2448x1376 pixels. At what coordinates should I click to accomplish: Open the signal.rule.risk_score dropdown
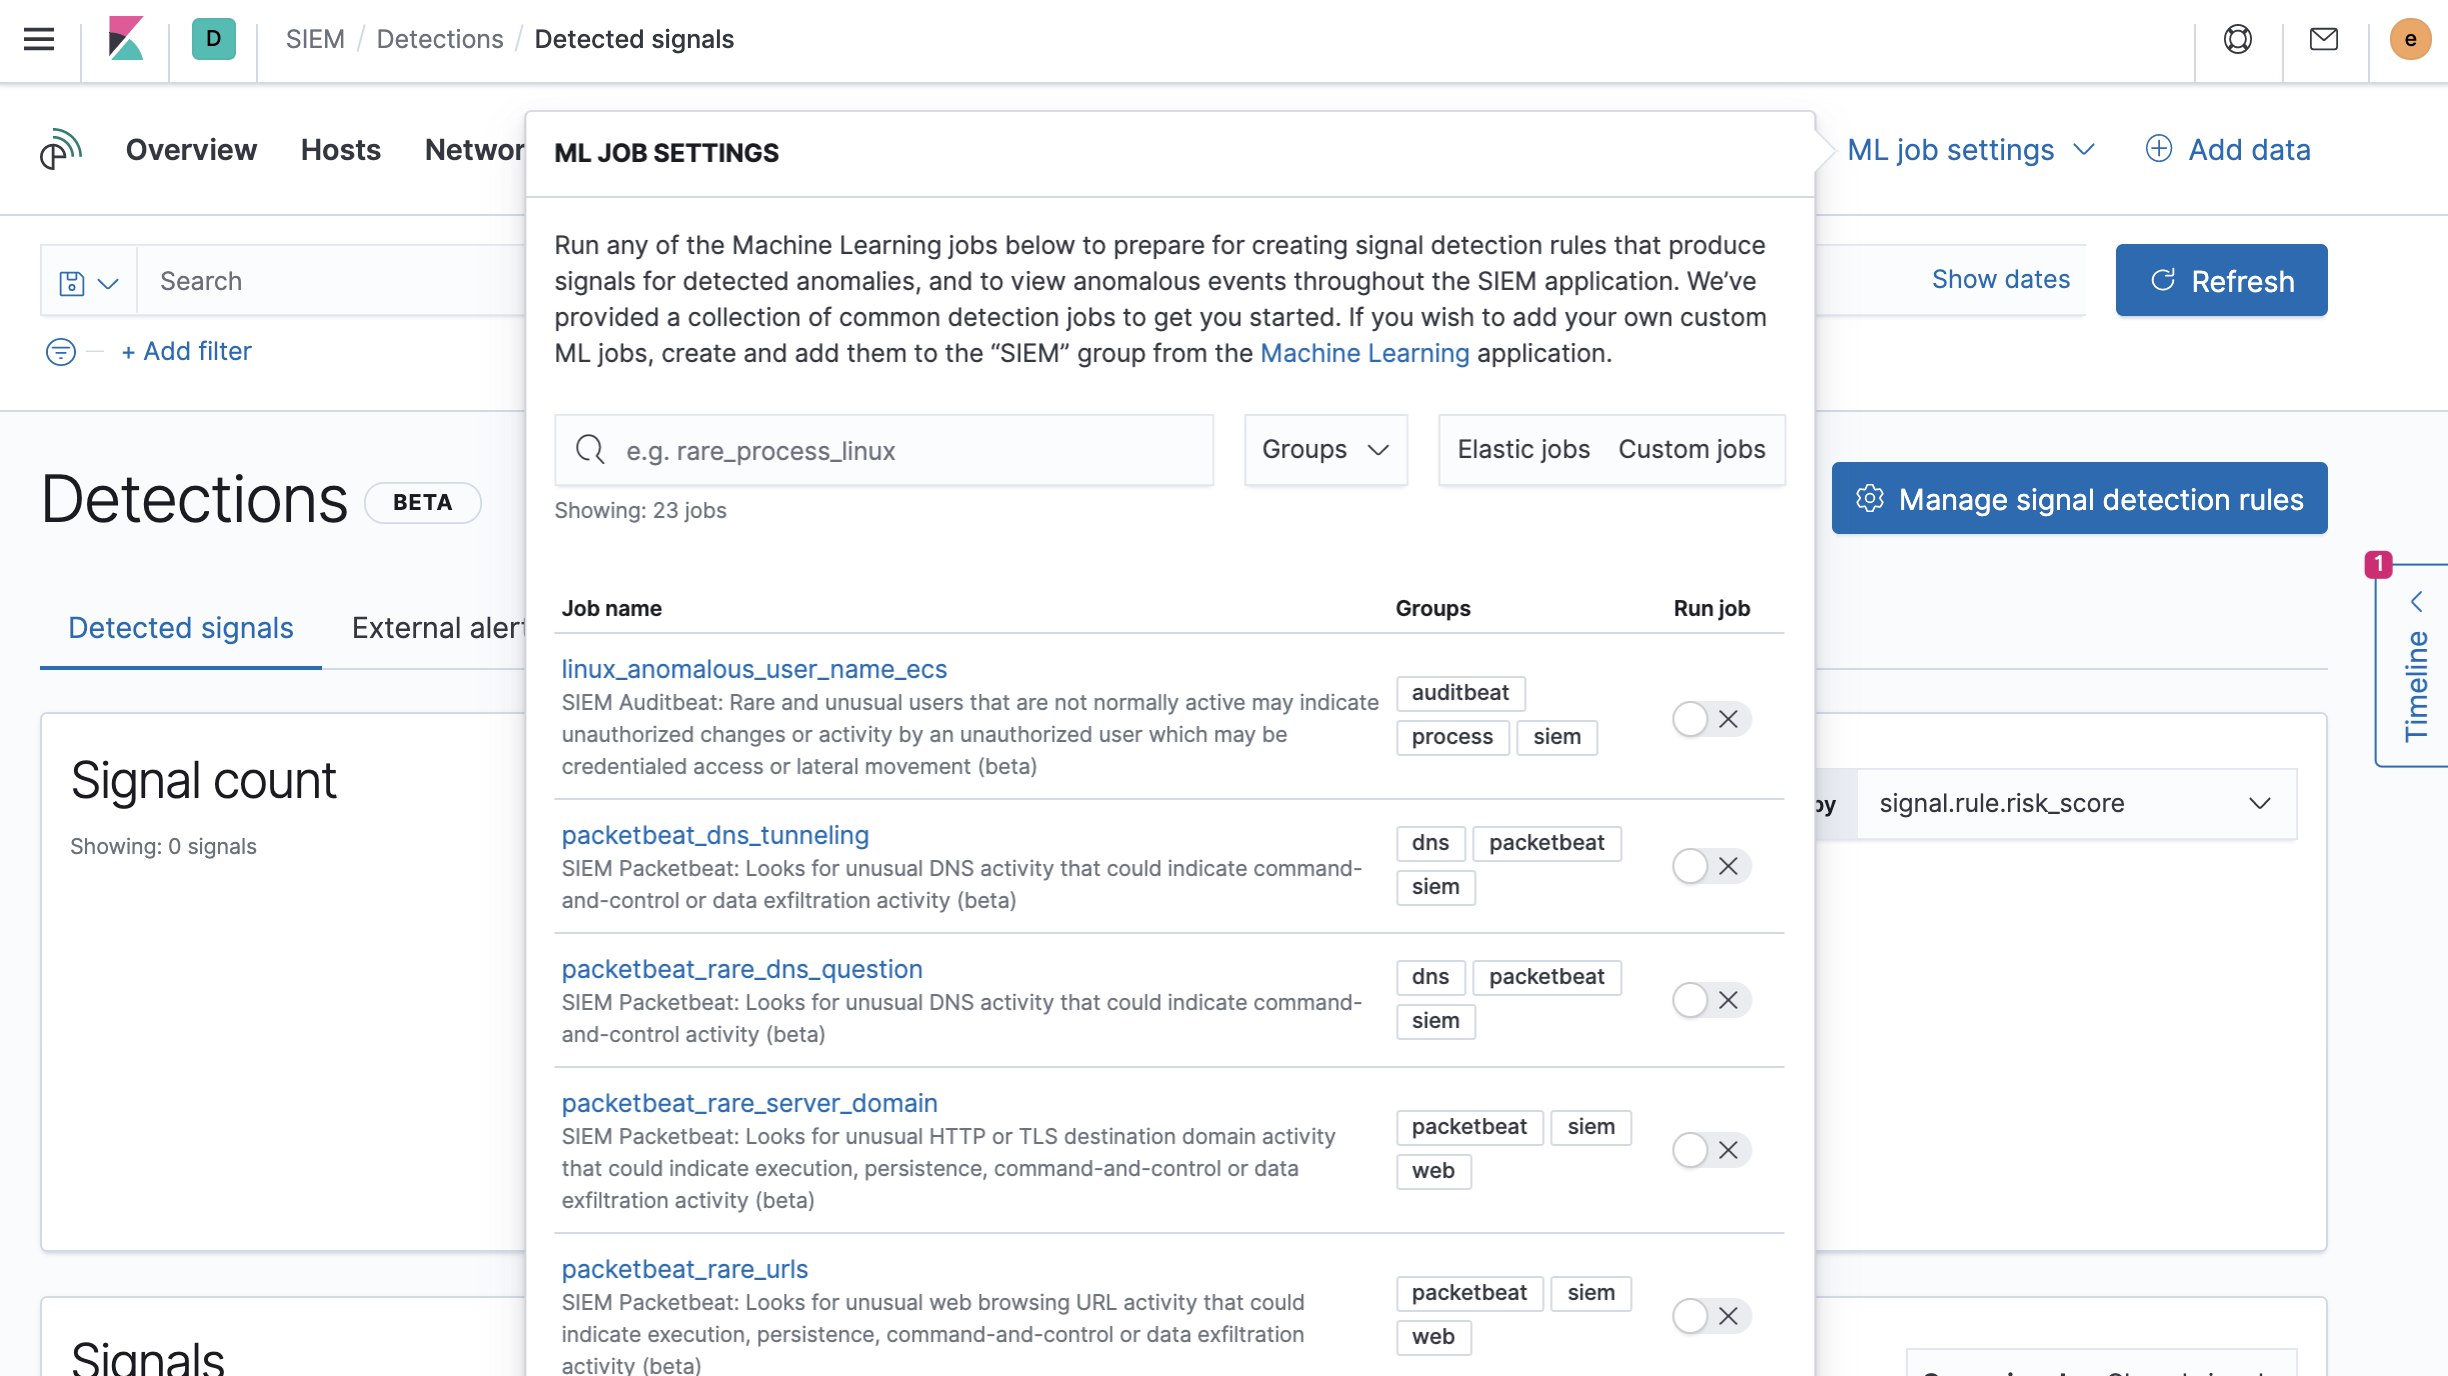tap(2076, 803)
